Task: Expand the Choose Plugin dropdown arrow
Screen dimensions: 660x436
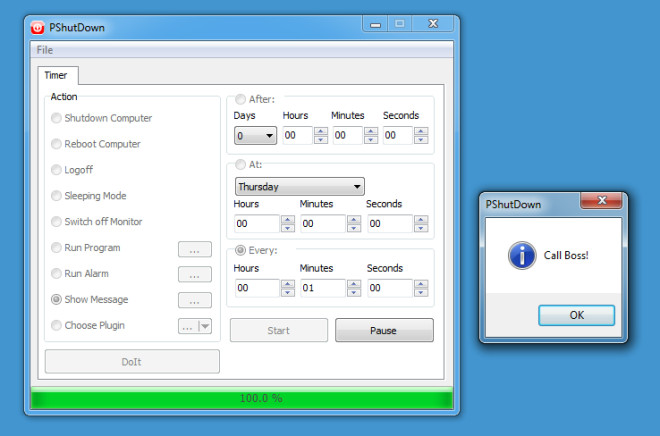Action: tap(205, 326)
